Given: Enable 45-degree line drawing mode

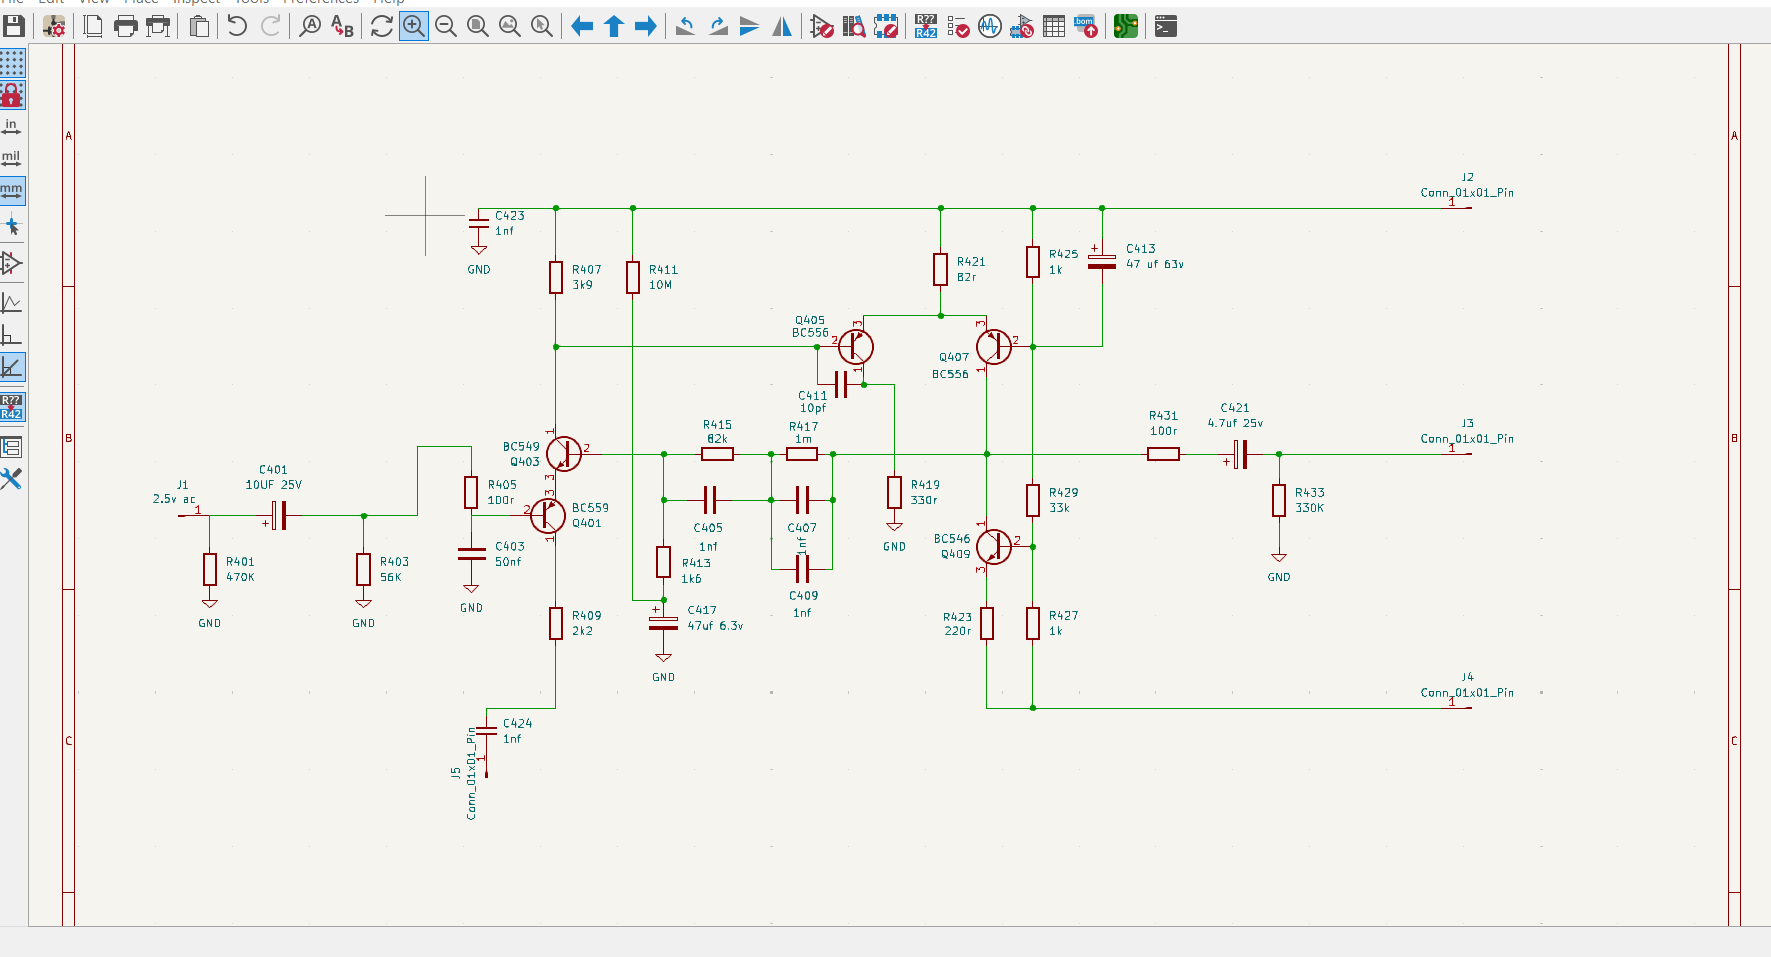Looking at the screenshot, I should (x=12, y=367).
